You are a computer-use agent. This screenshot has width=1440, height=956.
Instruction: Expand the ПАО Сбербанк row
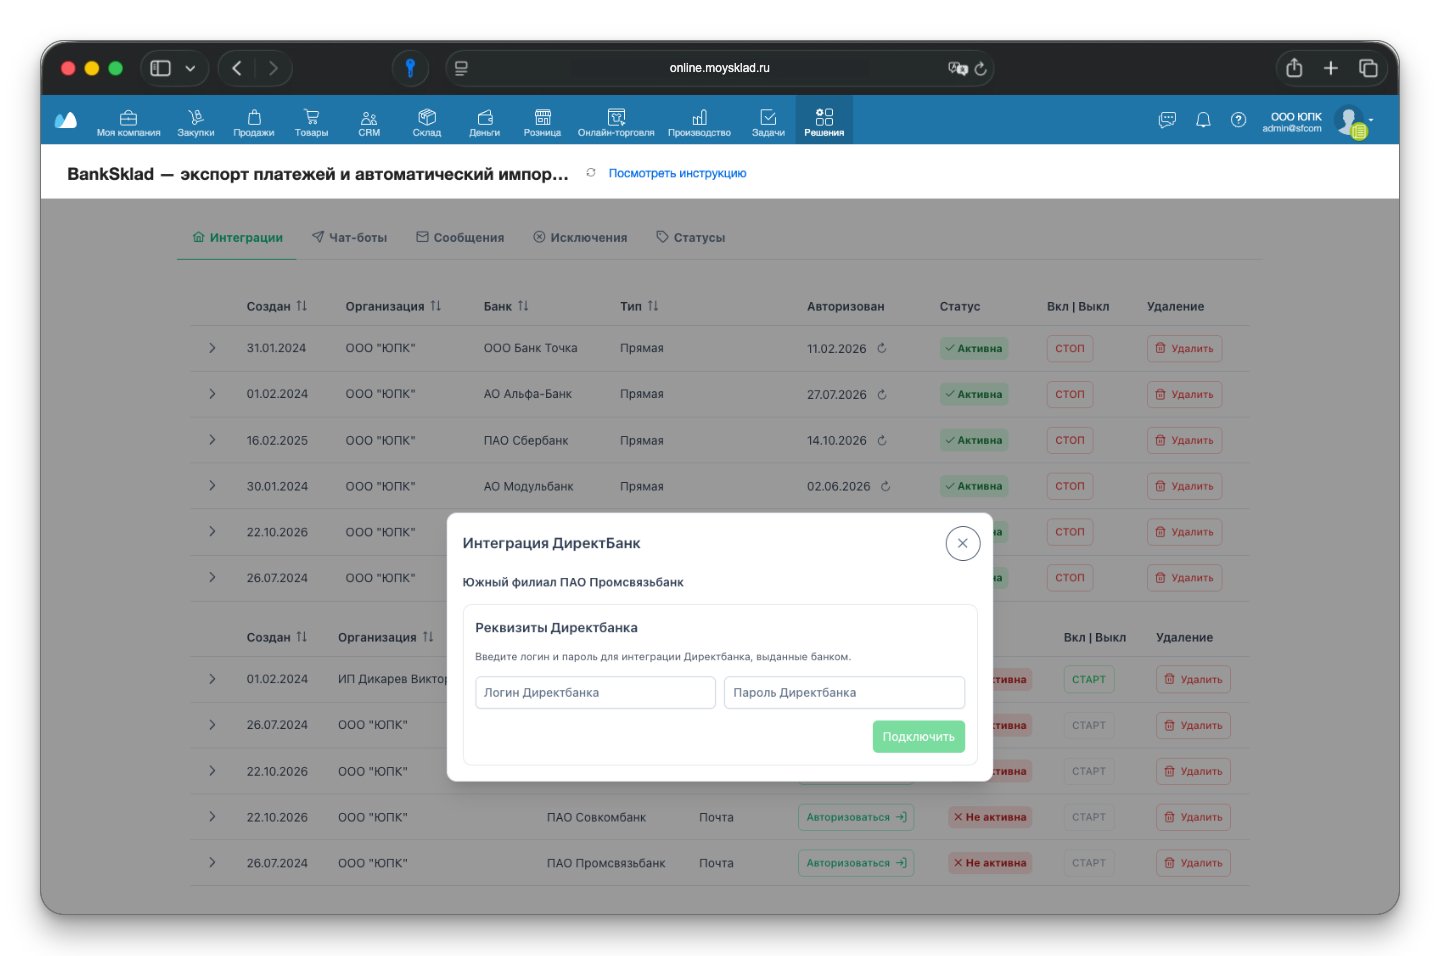point(212,440)
